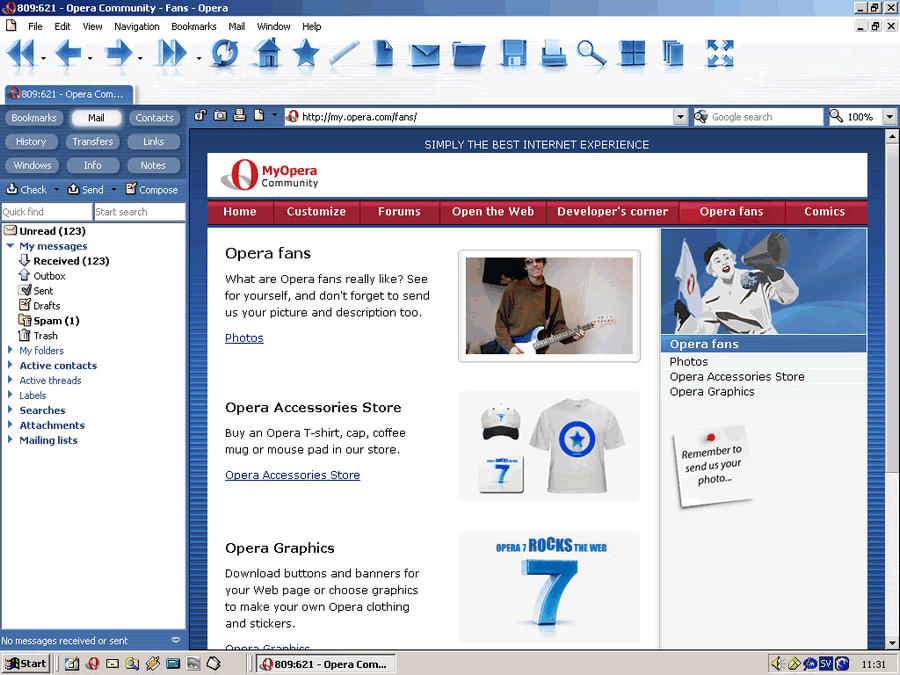This screenshot has width=900, height=675.
Task: Click the Photos link under Opera fans
Action: tap(244, 337)
